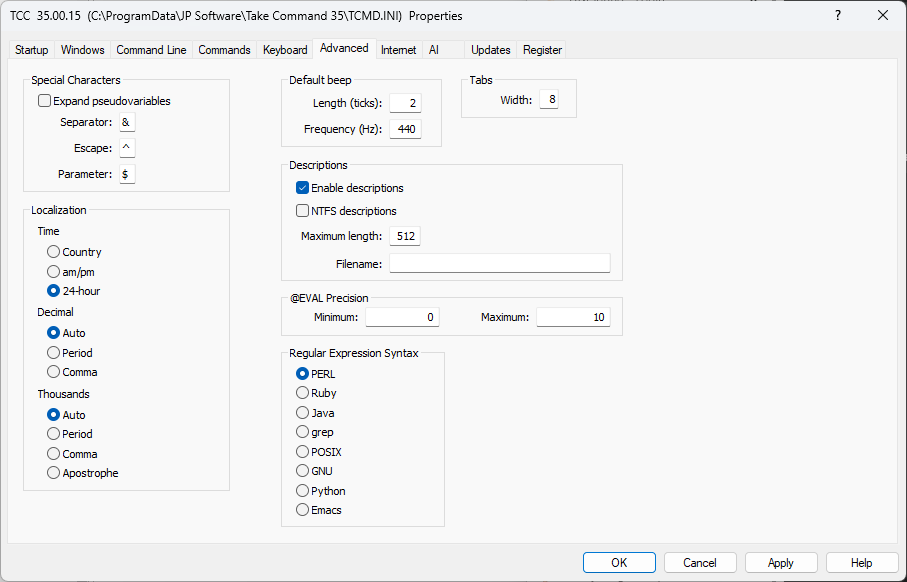907x582 pixels.
Task: Open Help for this dialog
Action: [x=862, y=563]
